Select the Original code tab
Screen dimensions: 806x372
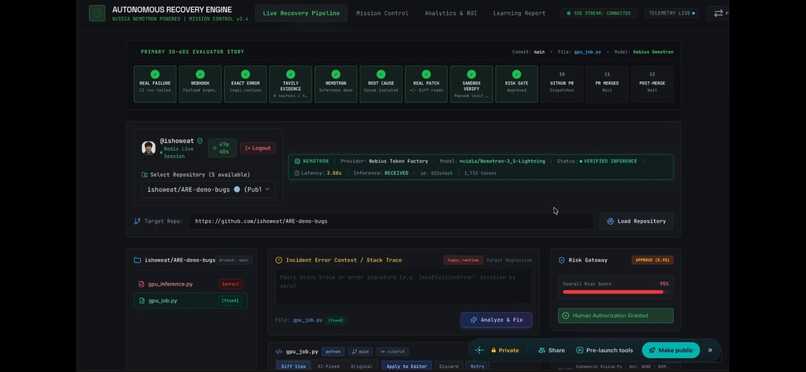coord(361,366)
